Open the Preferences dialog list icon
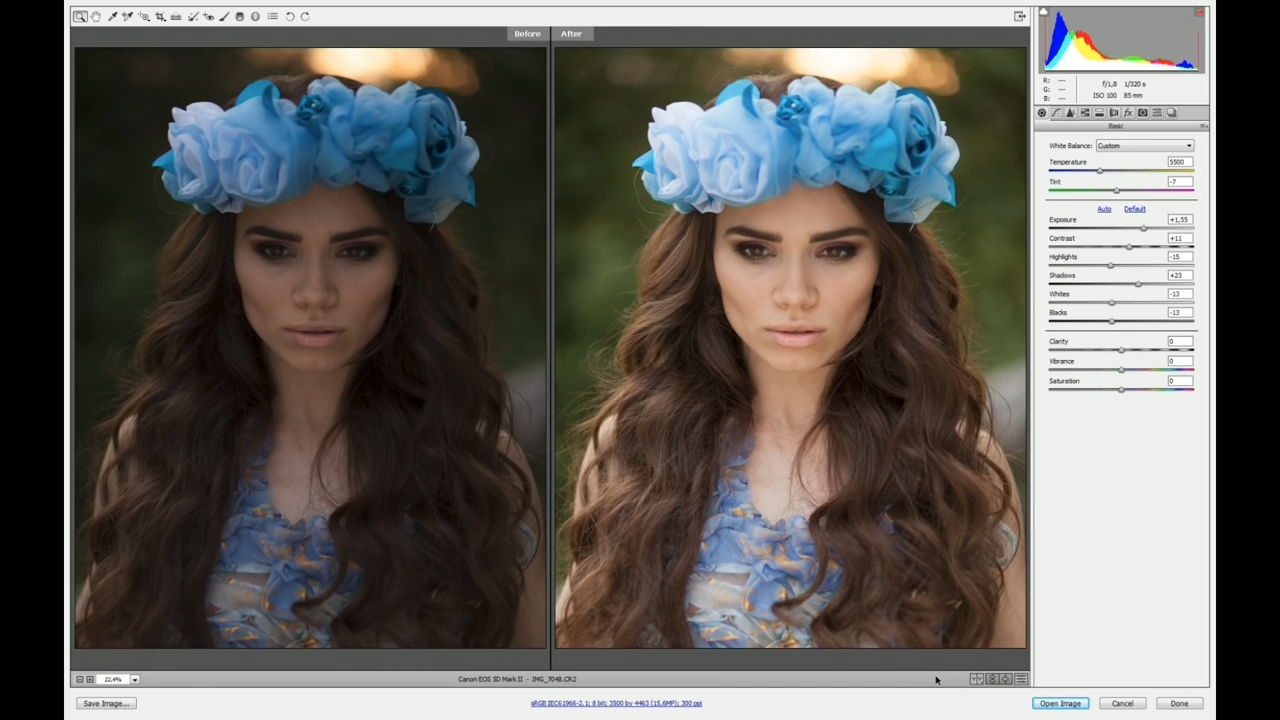This screenshot has width=1280, height=720. pos(272,16)
